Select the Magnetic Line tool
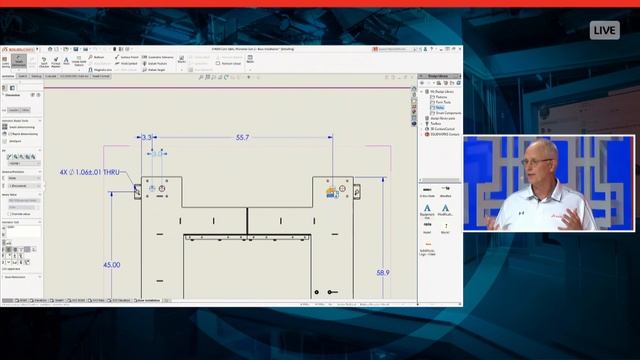 100,70
